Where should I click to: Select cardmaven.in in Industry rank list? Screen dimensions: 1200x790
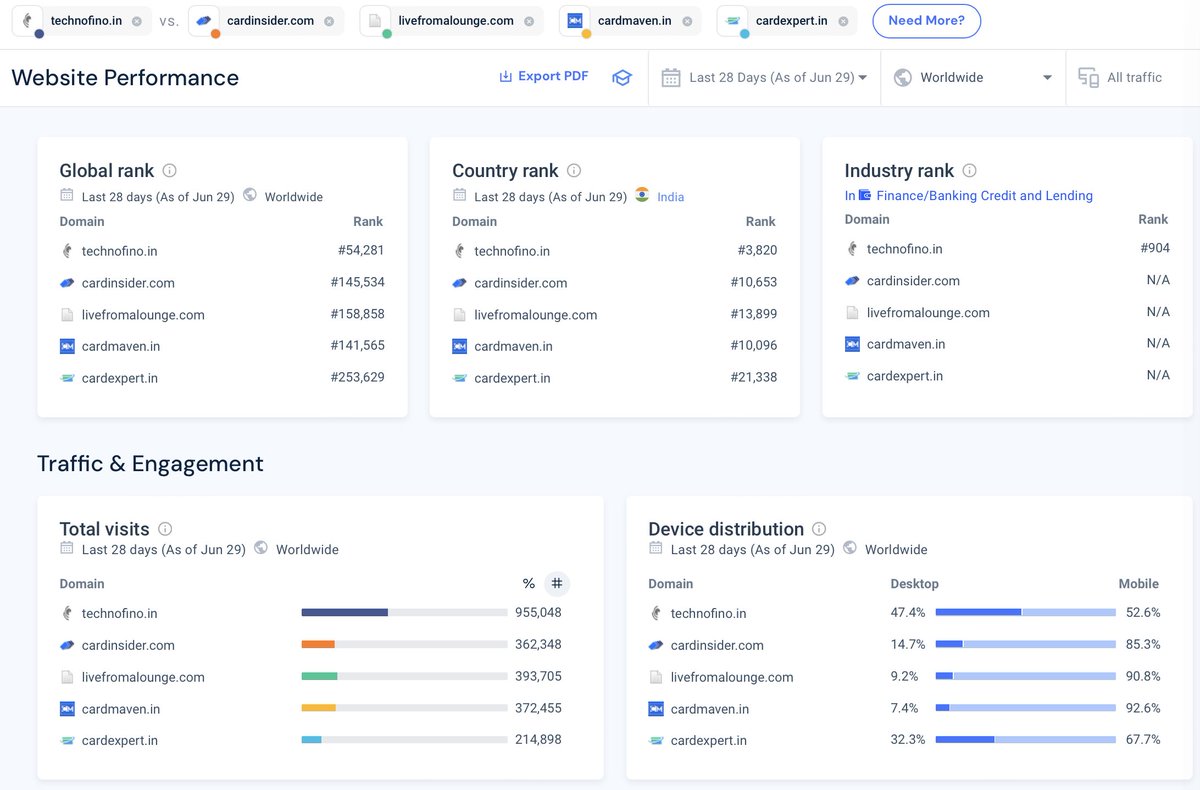906,344
